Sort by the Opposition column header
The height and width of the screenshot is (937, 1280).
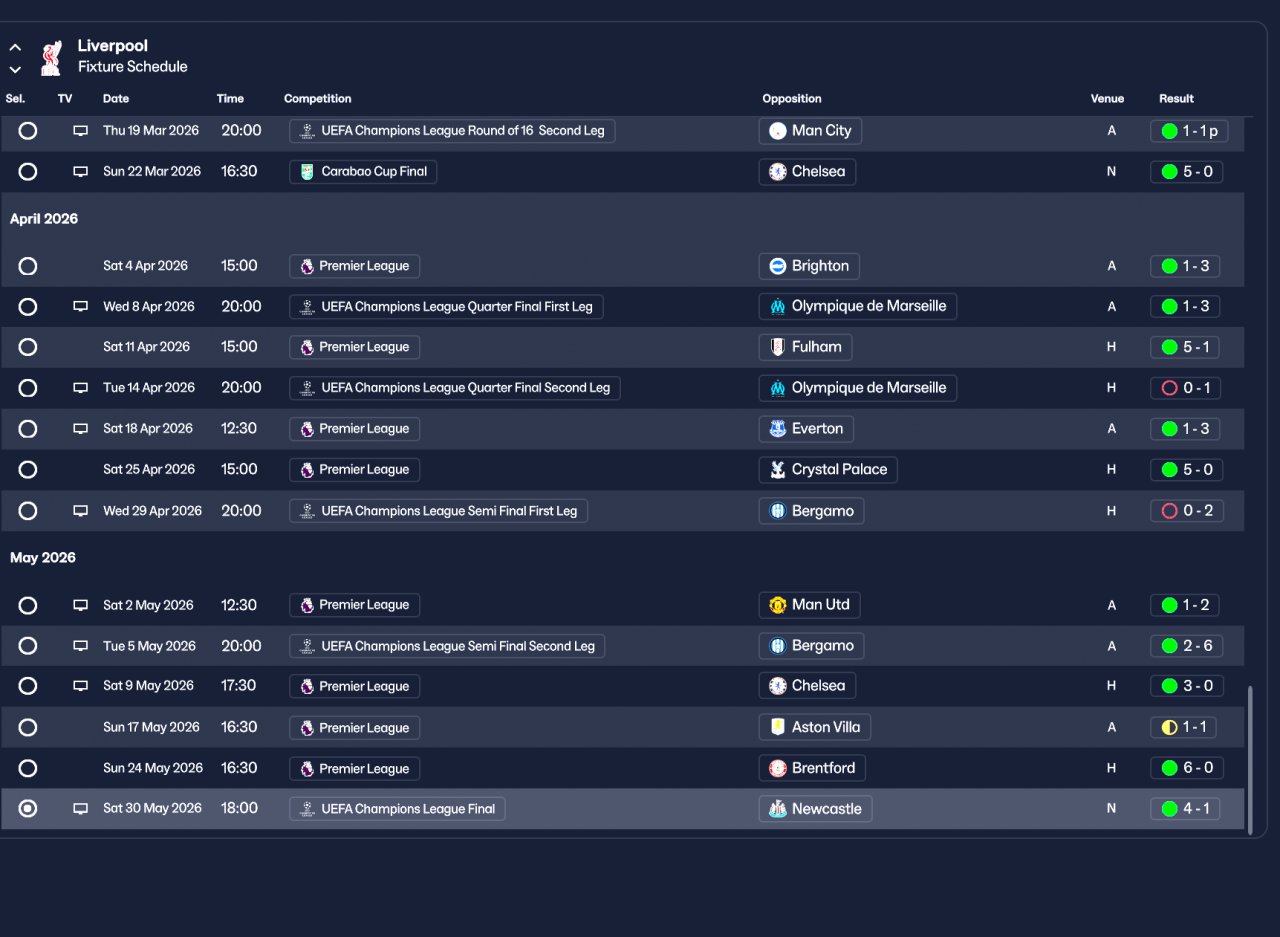(x=792, y=99)
